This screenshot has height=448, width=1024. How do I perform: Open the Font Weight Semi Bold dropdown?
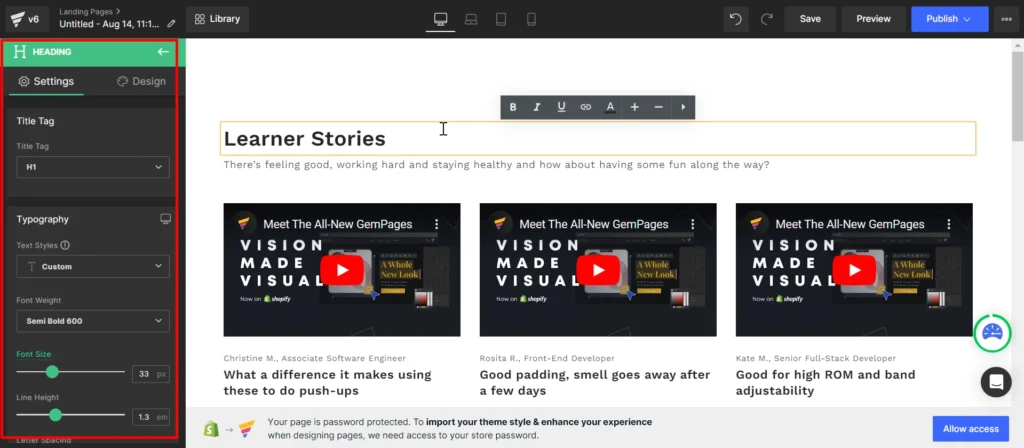tap(93, 321)
